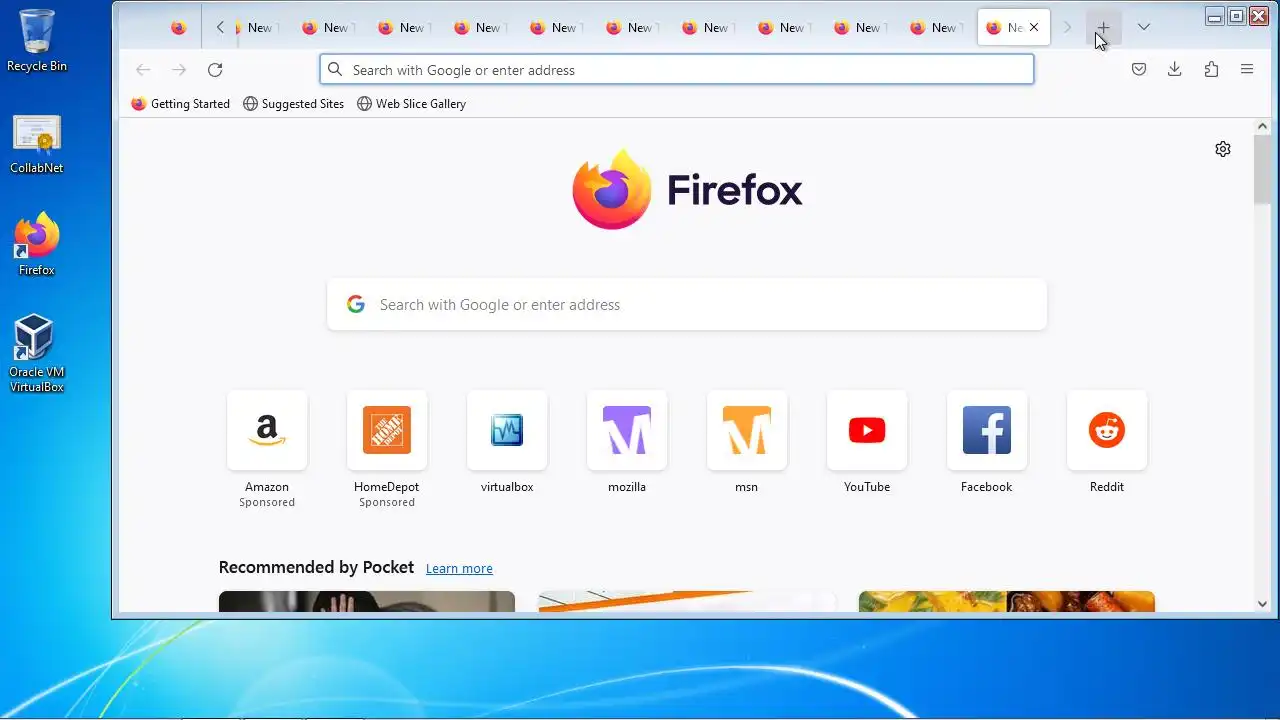Click the magnifier icon in the address bar

[335, 69]
